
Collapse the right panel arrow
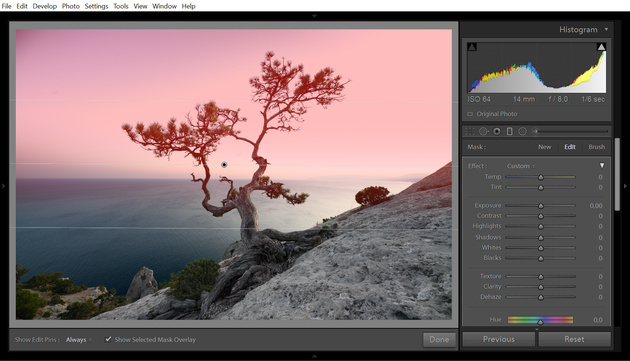(x=625, y=186)
